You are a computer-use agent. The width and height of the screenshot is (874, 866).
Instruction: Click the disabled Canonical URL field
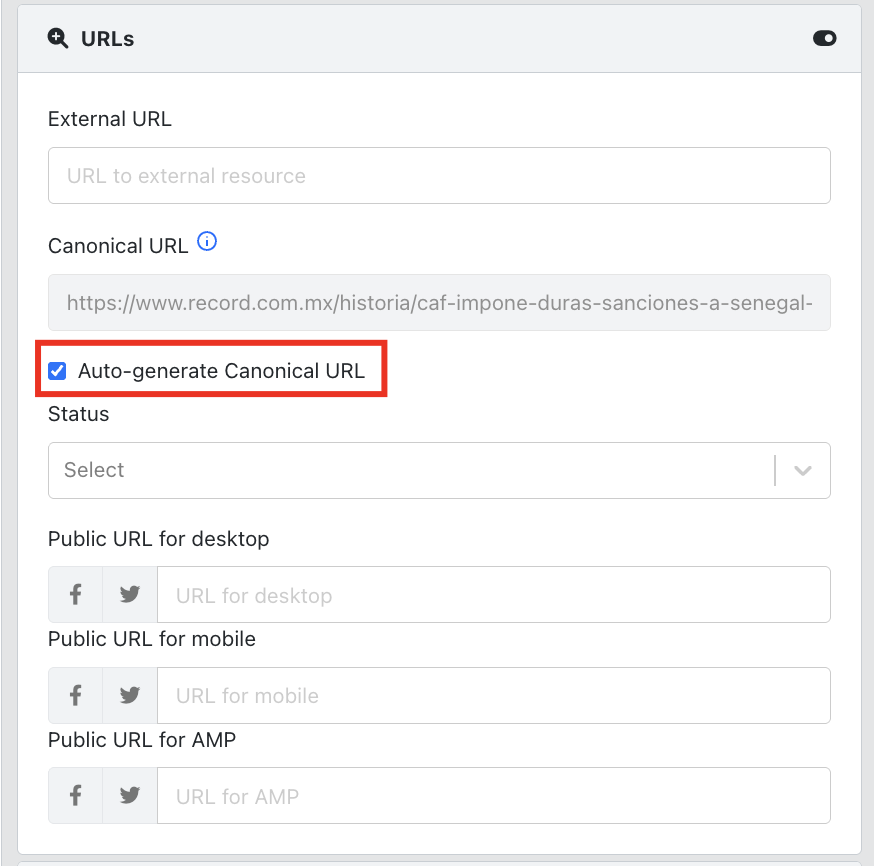click(439, 302)
